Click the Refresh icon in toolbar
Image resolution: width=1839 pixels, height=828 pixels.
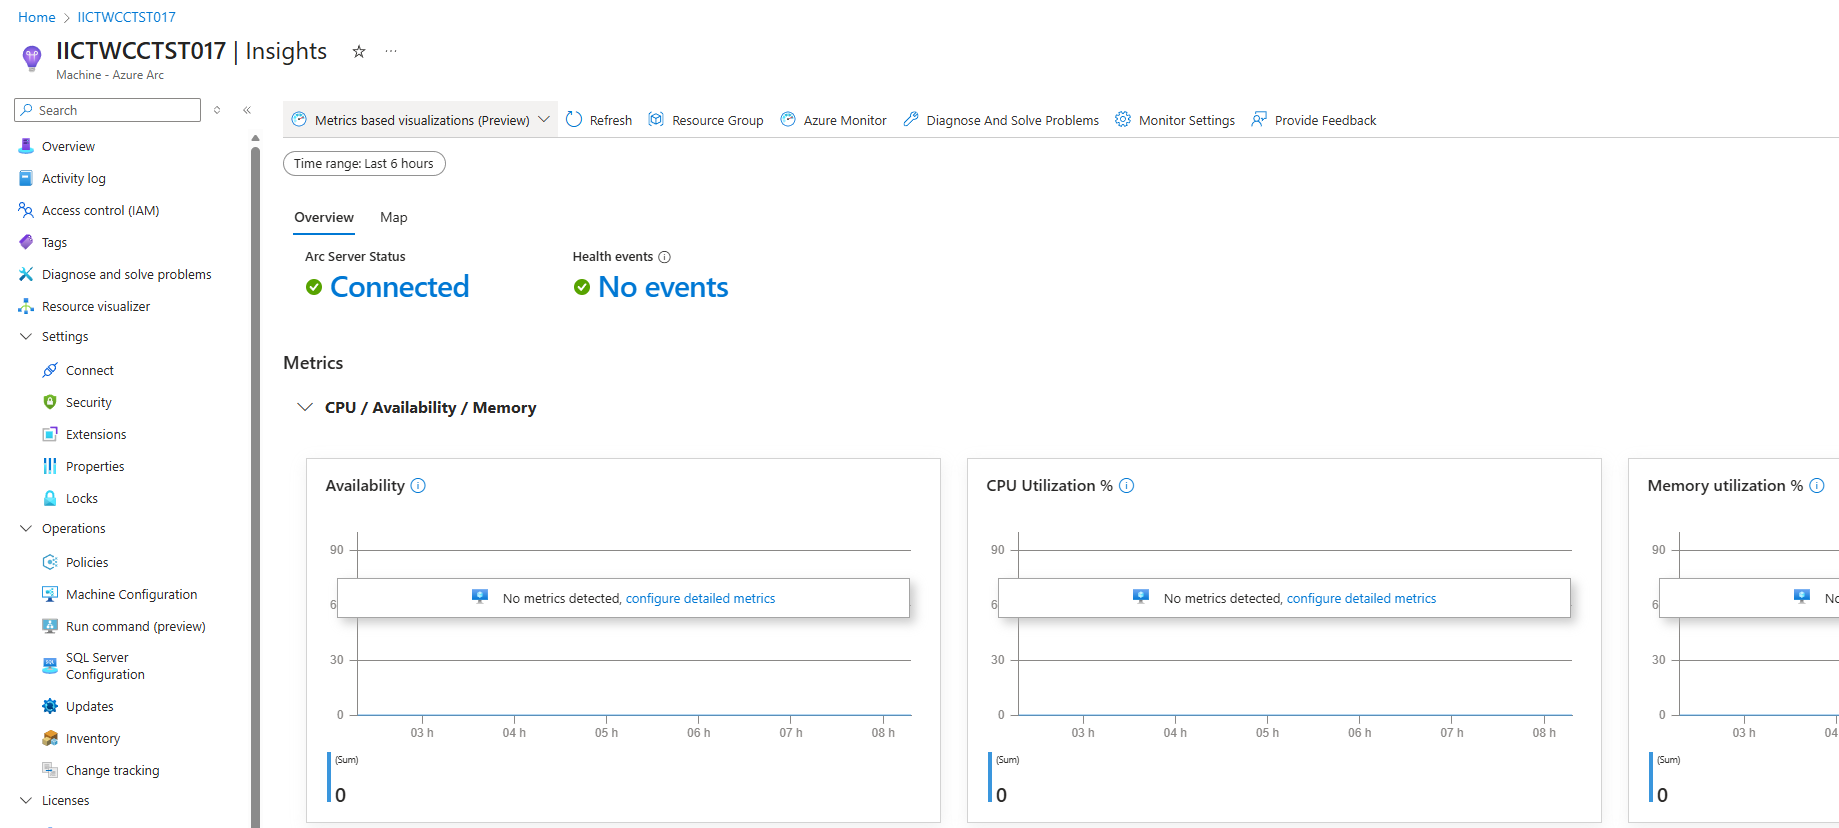pos(574,120)
